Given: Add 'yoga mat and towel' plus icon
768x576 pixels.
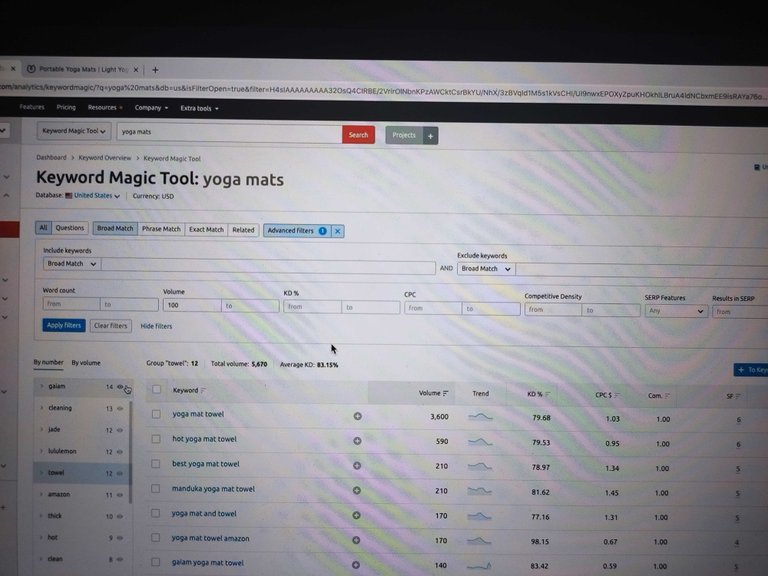Looking at the screenshot, I should [357, 515].
